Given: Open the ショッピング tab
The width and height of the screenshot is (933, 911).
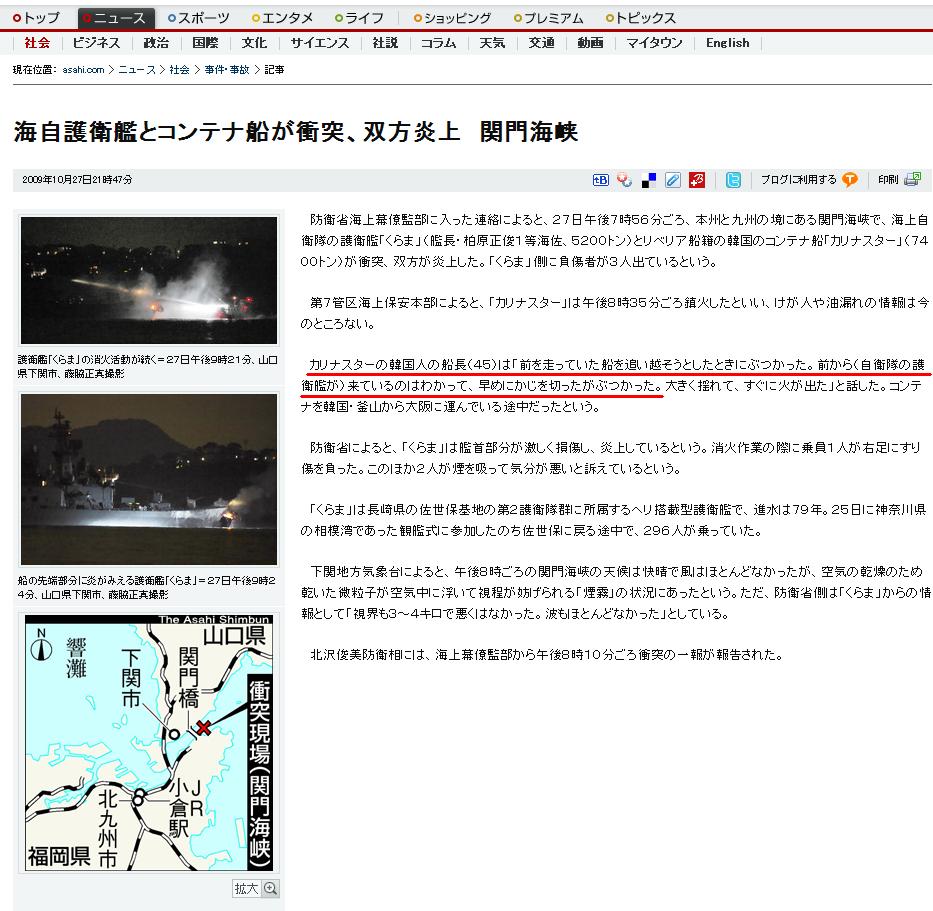Looking at the screenshot, I should (x=453, y=18).
